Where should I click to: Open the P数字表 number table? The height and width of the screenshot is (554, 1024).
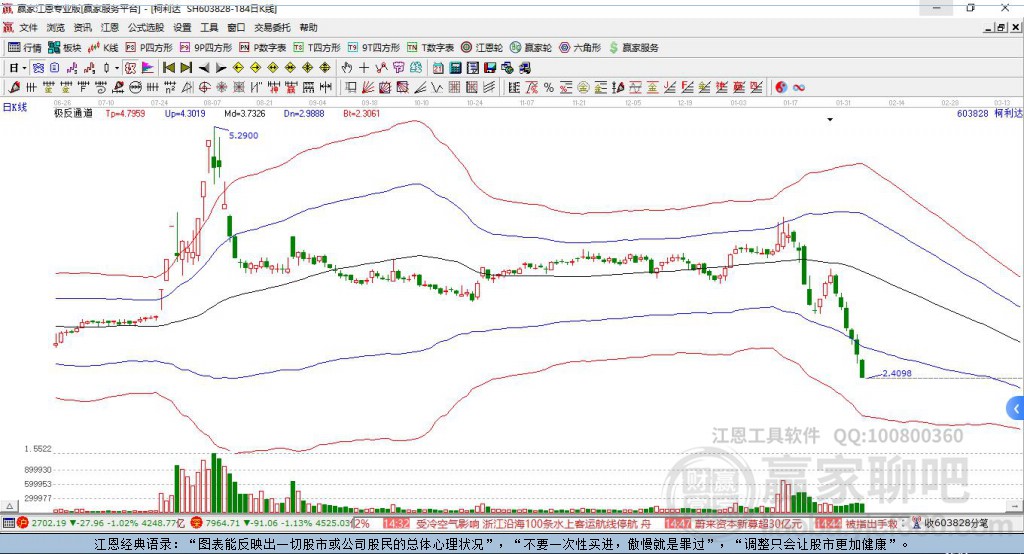tap(263, 48)
